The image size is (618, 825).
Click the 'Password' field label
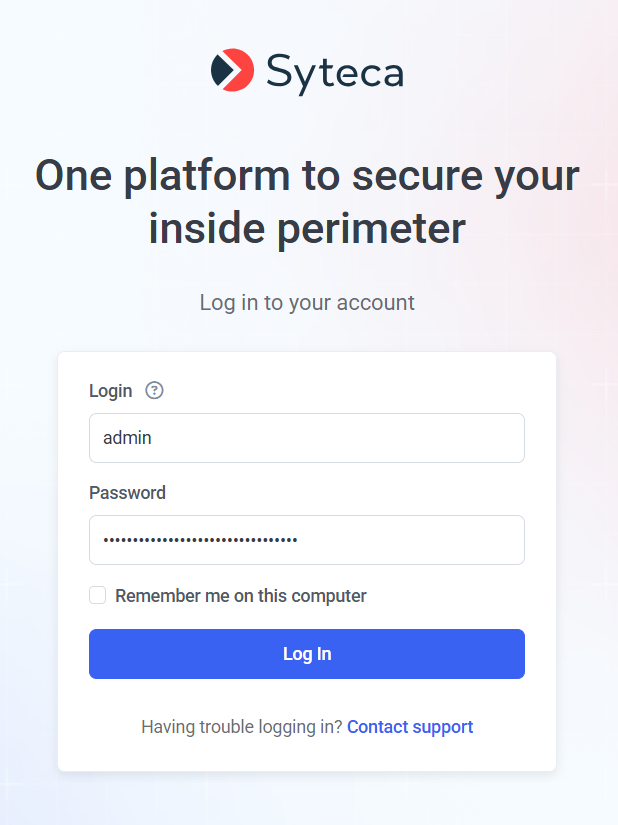pyautogui.click(x=128, y=493)
